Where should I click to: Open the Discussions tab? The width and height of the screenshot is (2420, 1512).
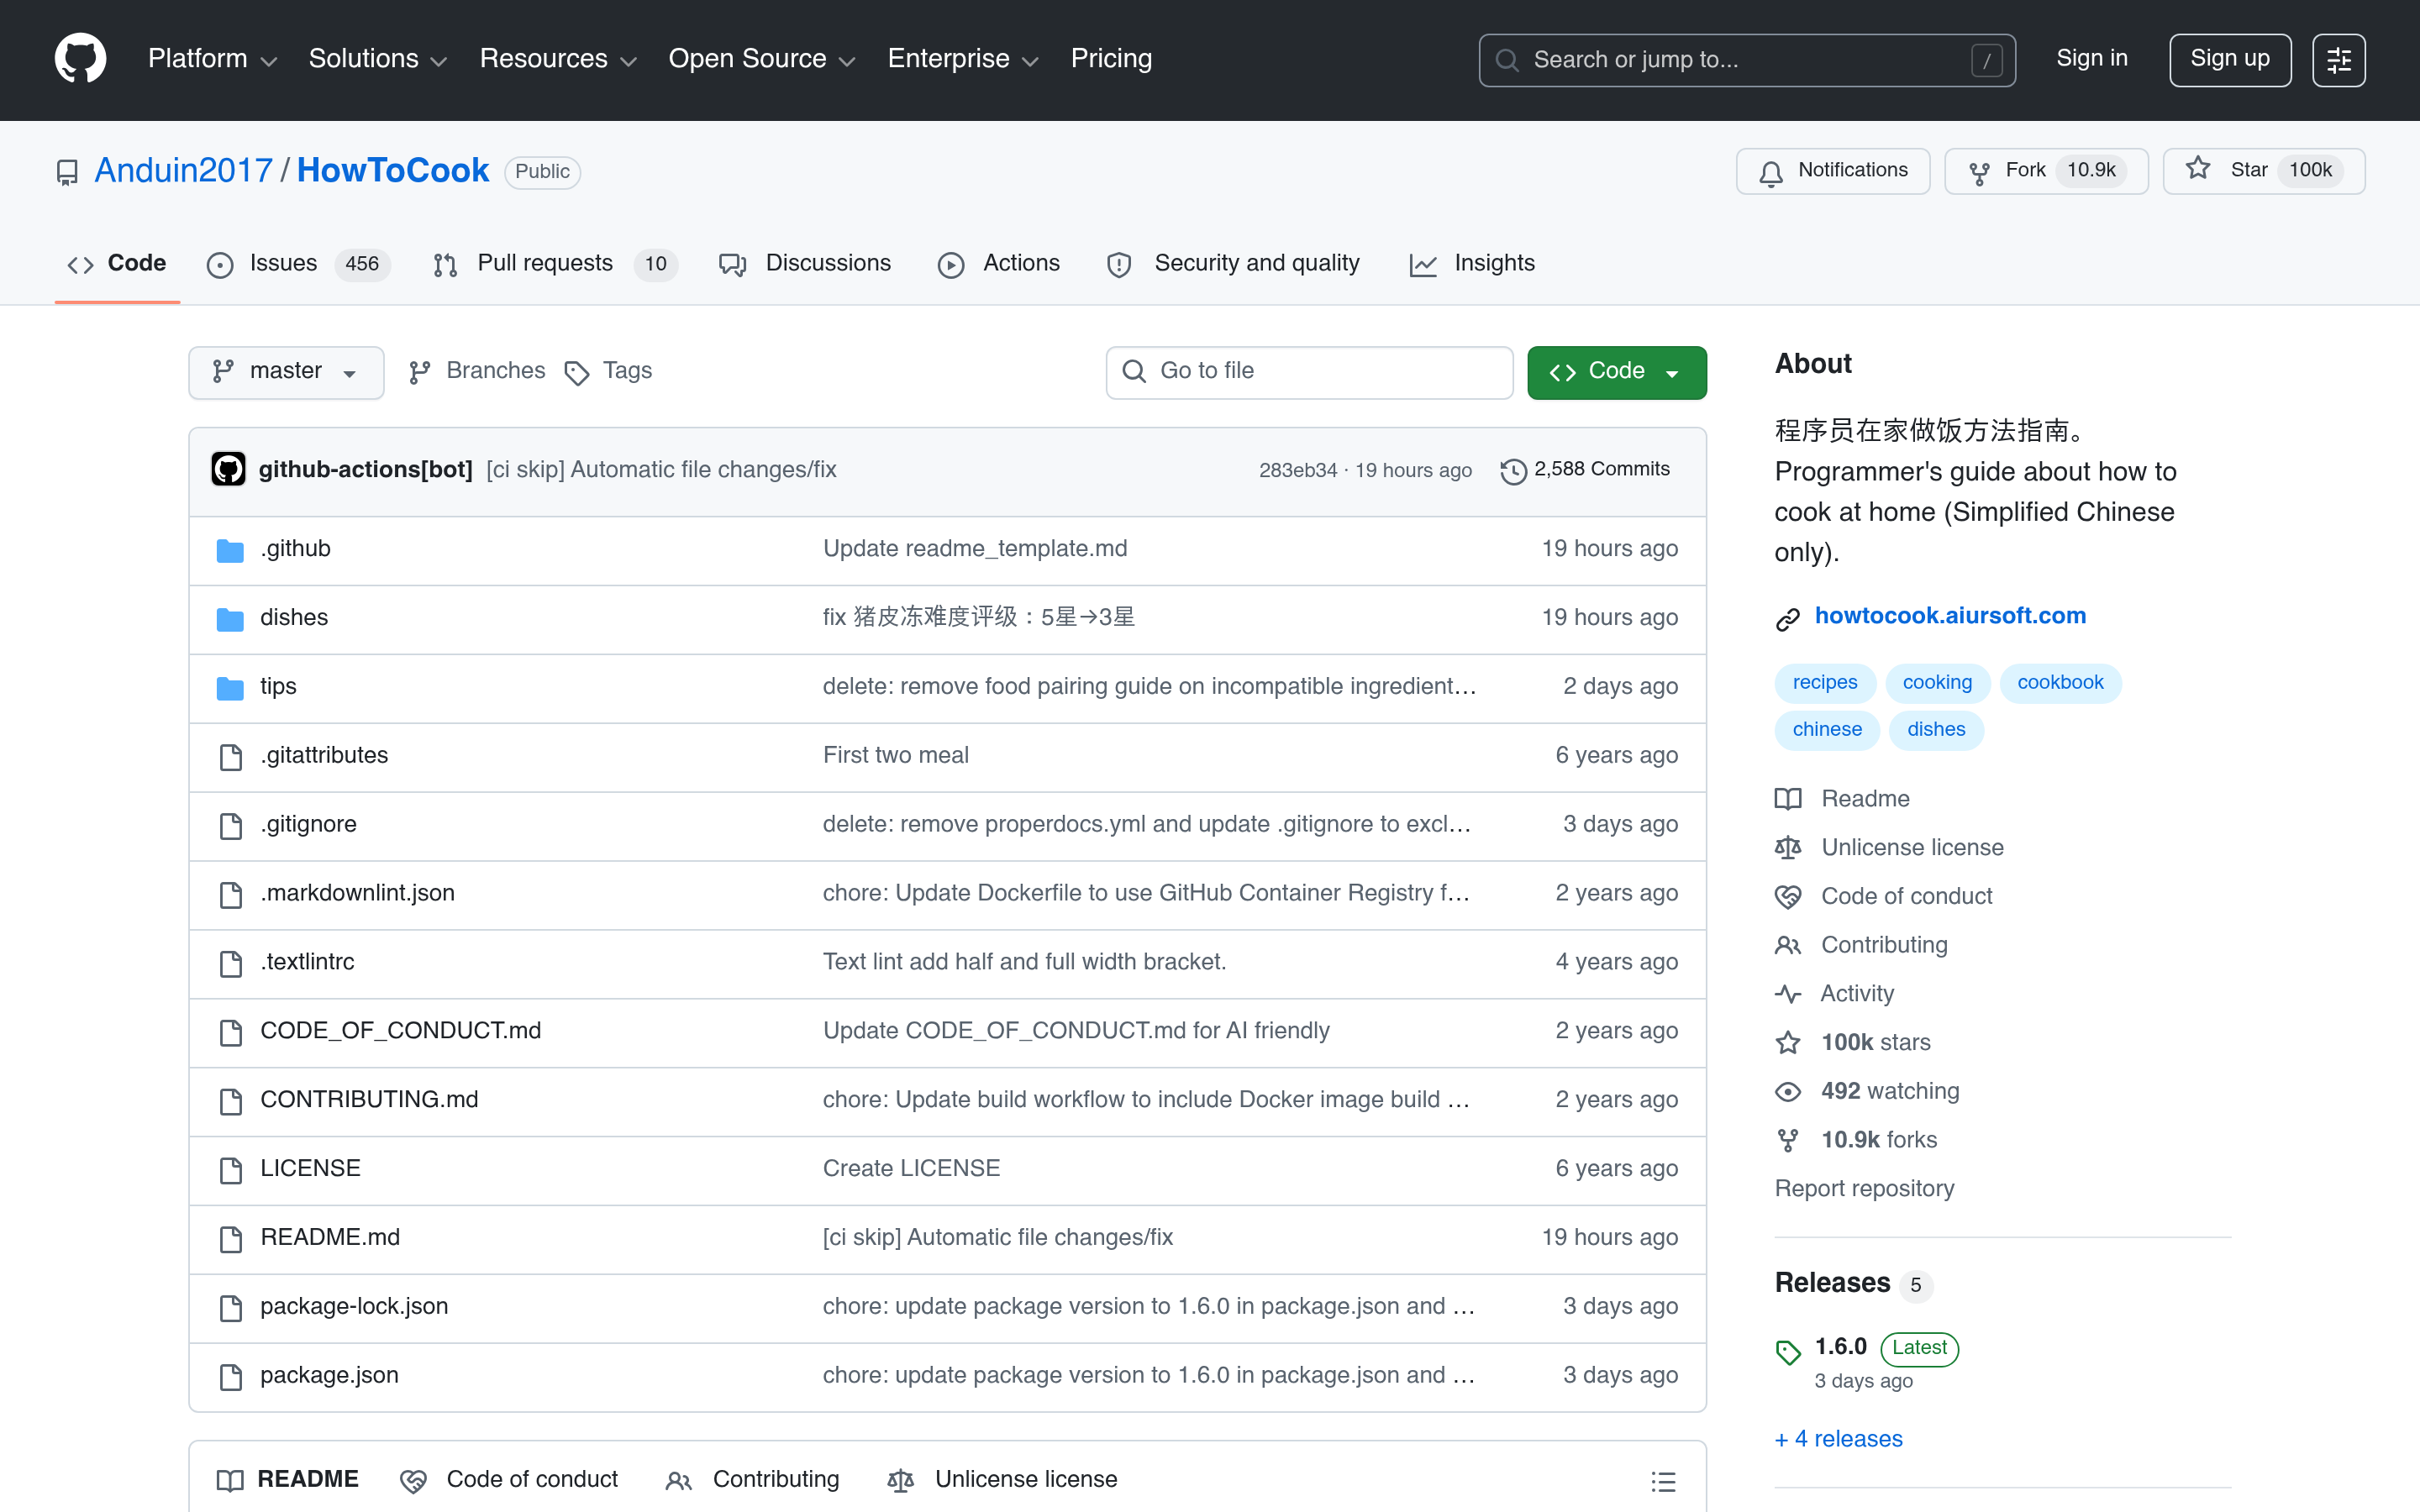click(x=805, y=264)
